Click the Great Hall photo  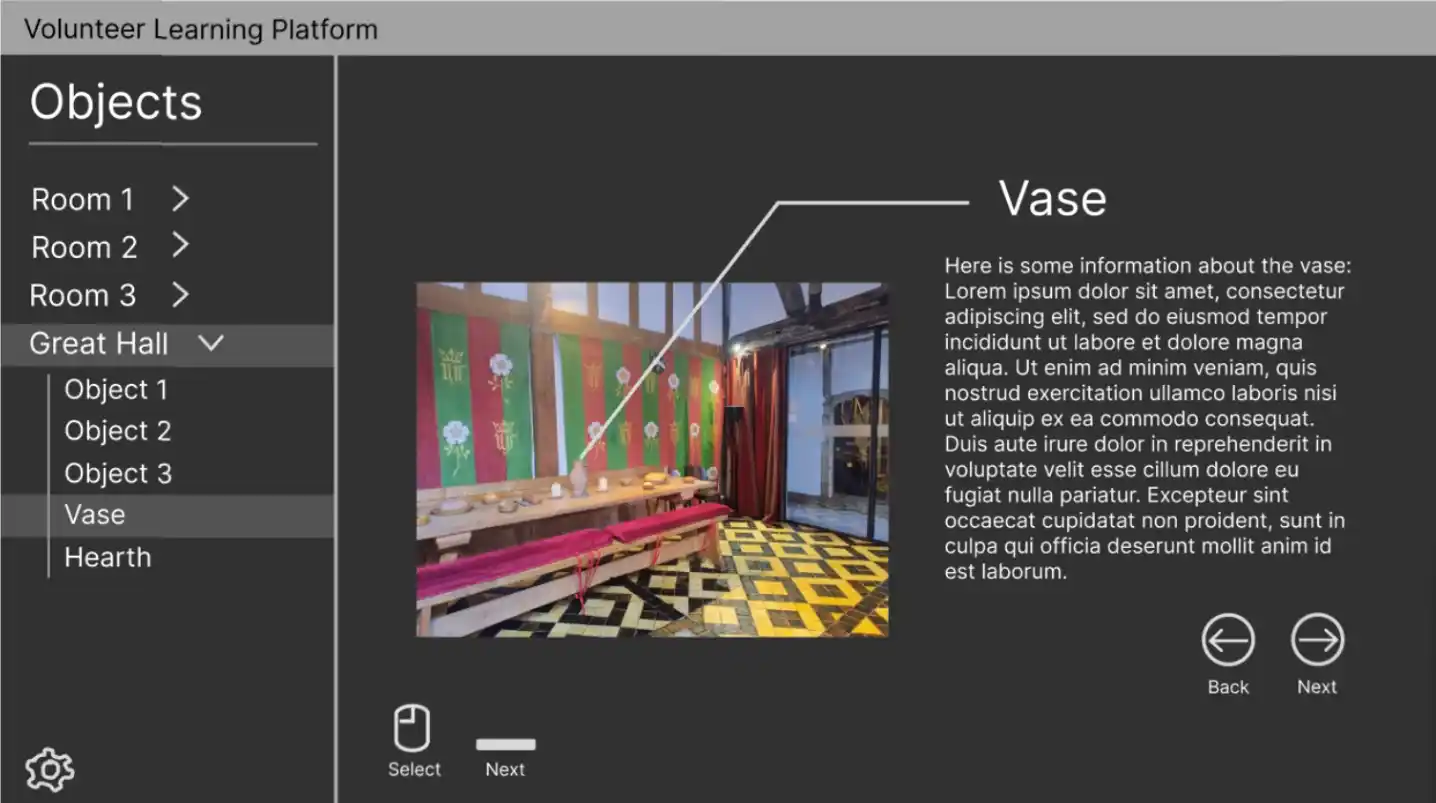pos(650,460)
